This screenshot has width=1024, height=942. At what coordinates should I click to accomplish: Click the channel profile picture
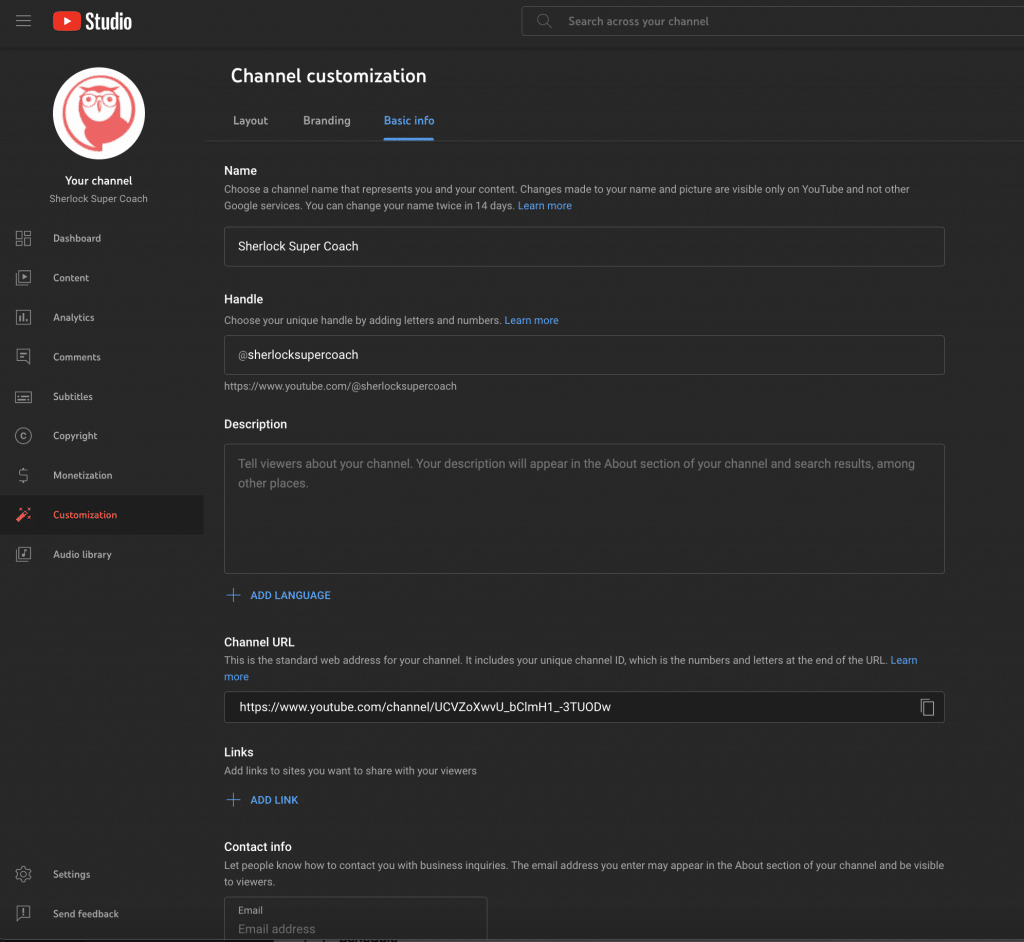(x=98, y=113)
